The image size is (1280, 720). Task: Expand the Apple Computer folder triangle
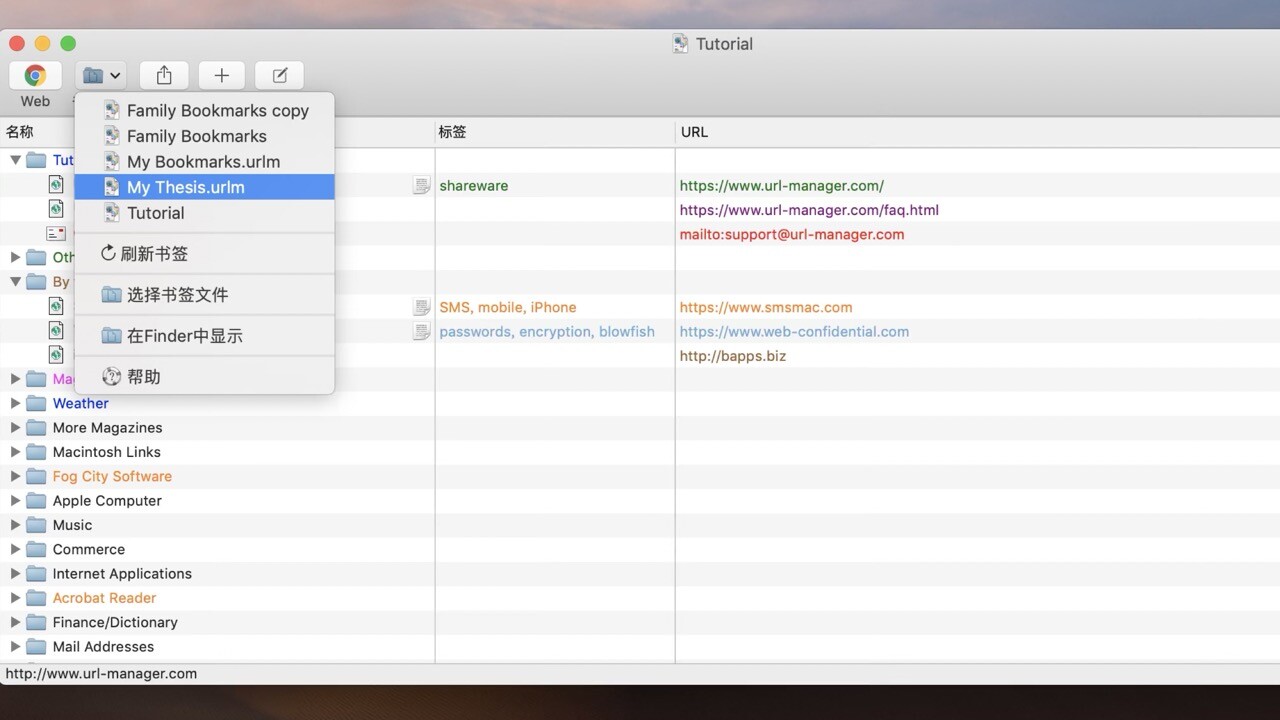[15, 500]
